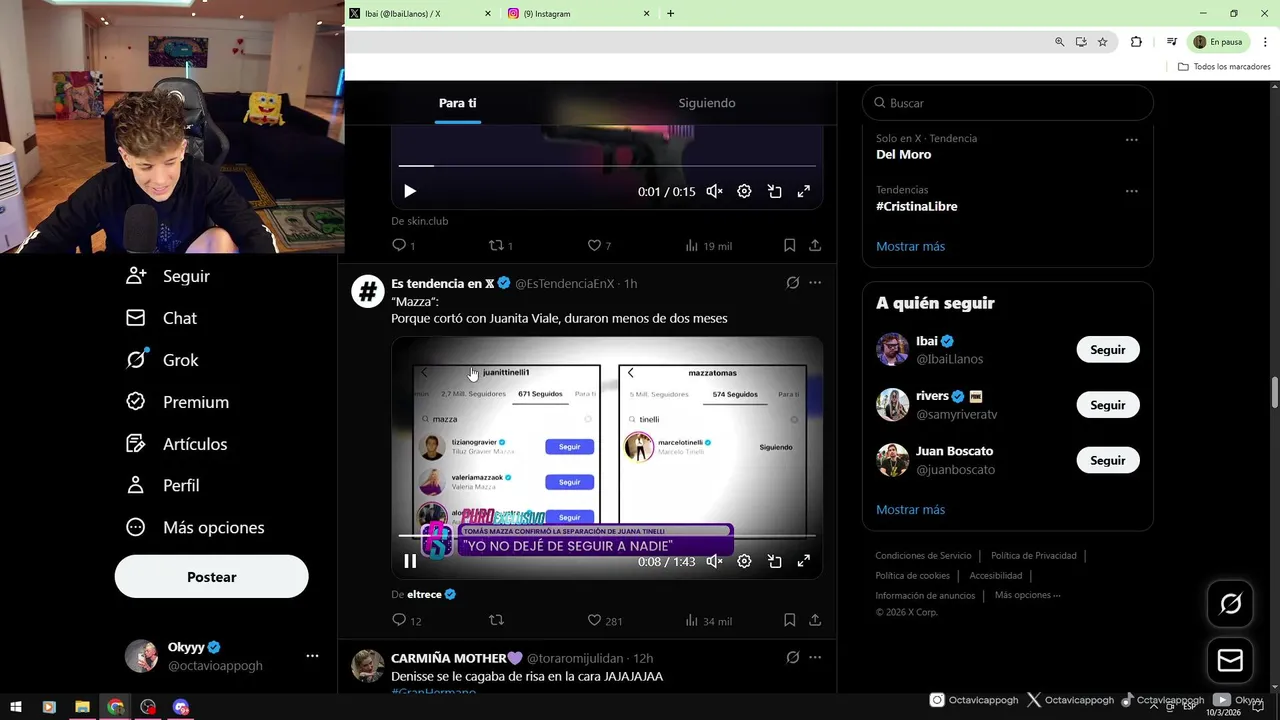
Task: Bookmark the Es tendencia en X post
Action: pos(789,620)
